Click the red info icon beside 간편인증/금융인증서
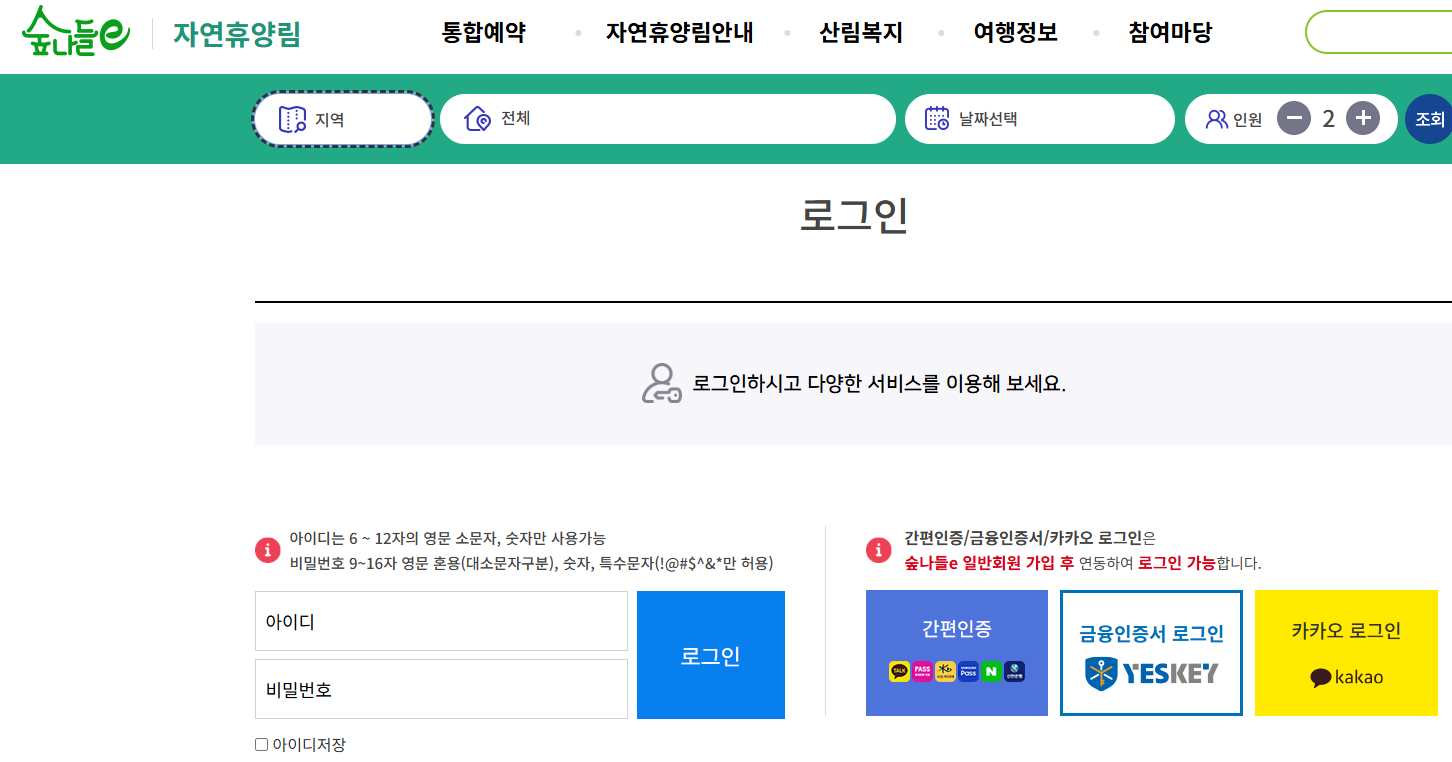The height and width of the screenshot is (762, 1452). [878, 550]
